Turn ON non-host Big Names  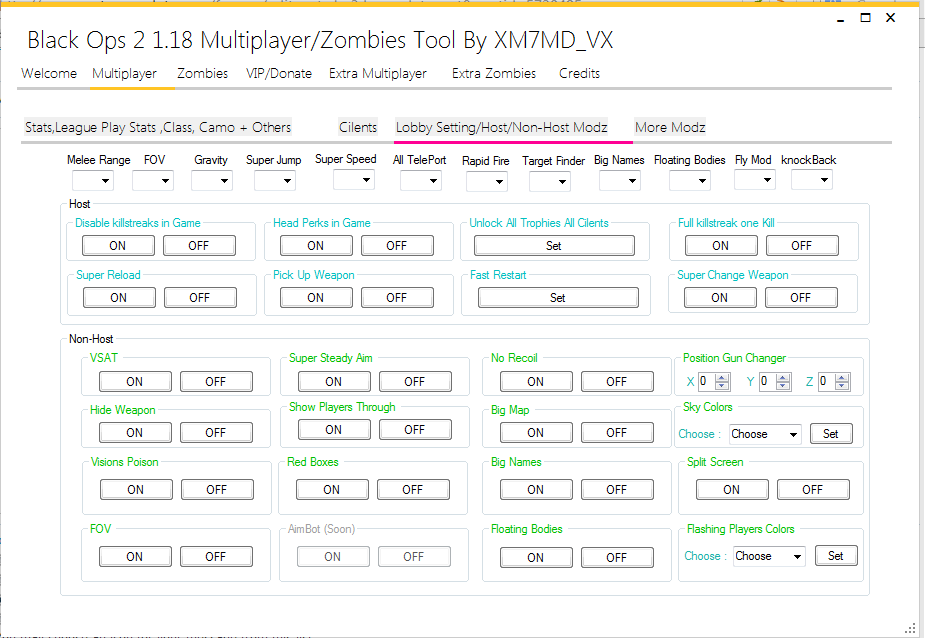536,490
